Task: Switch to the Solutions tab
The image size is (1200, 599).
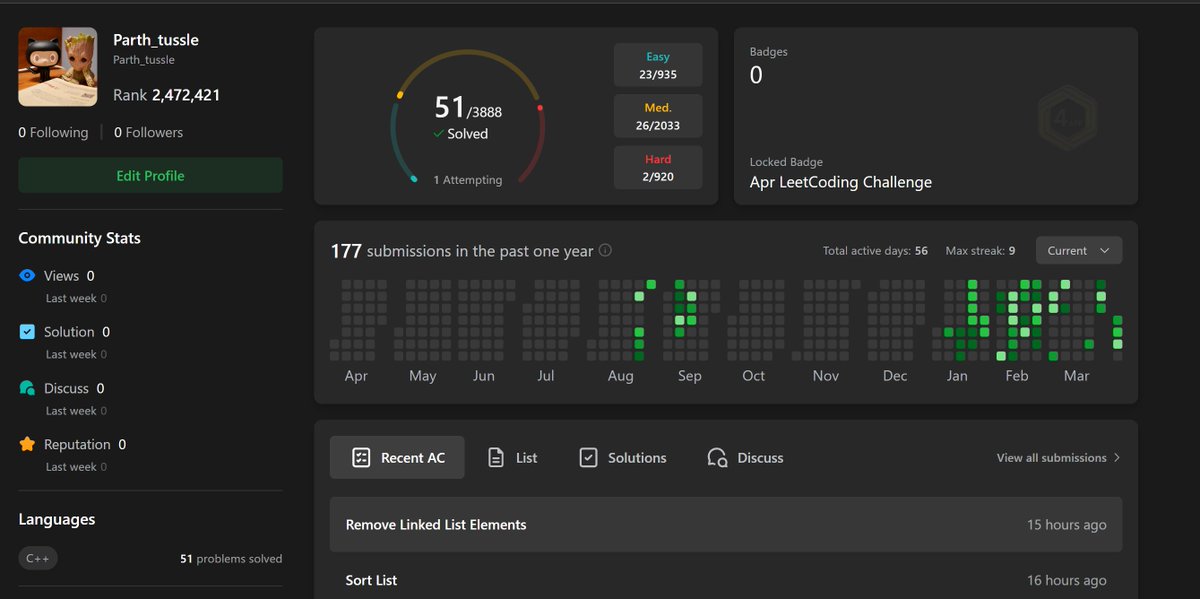Action: coord(623,457)
